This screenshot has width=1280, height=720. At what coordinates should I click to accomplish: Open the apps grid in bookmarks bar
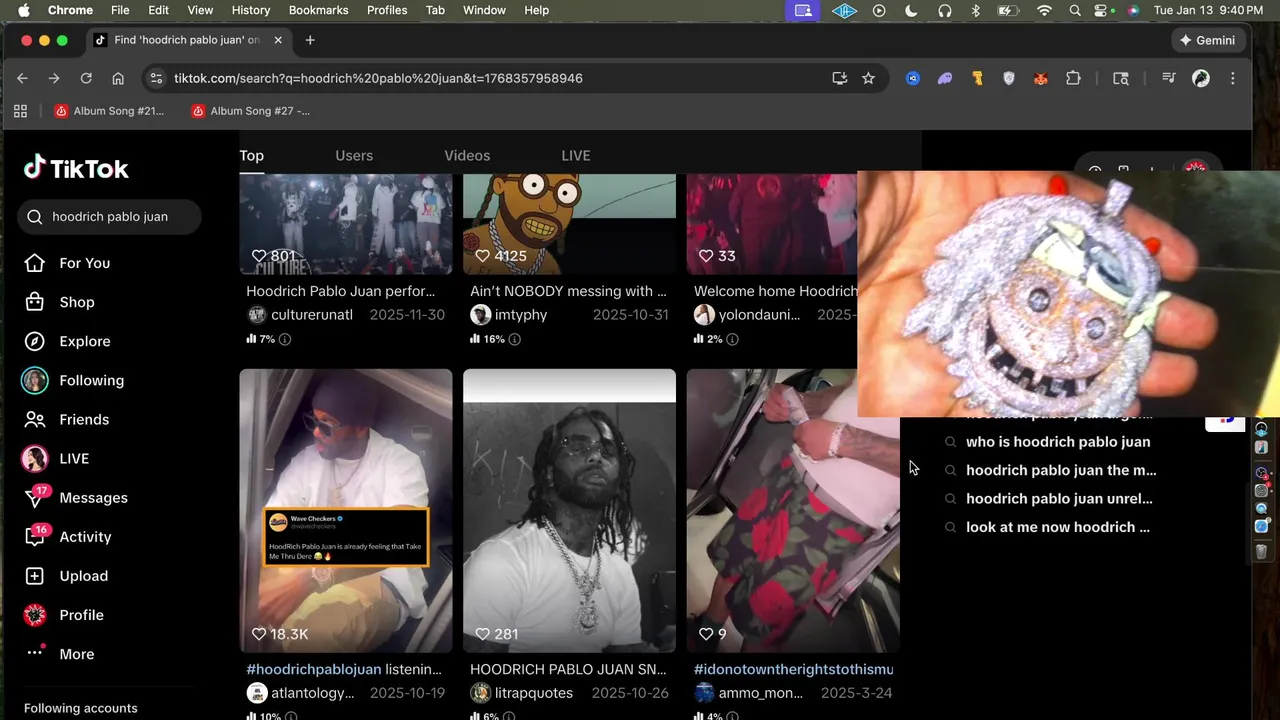(x=20, y=111)
